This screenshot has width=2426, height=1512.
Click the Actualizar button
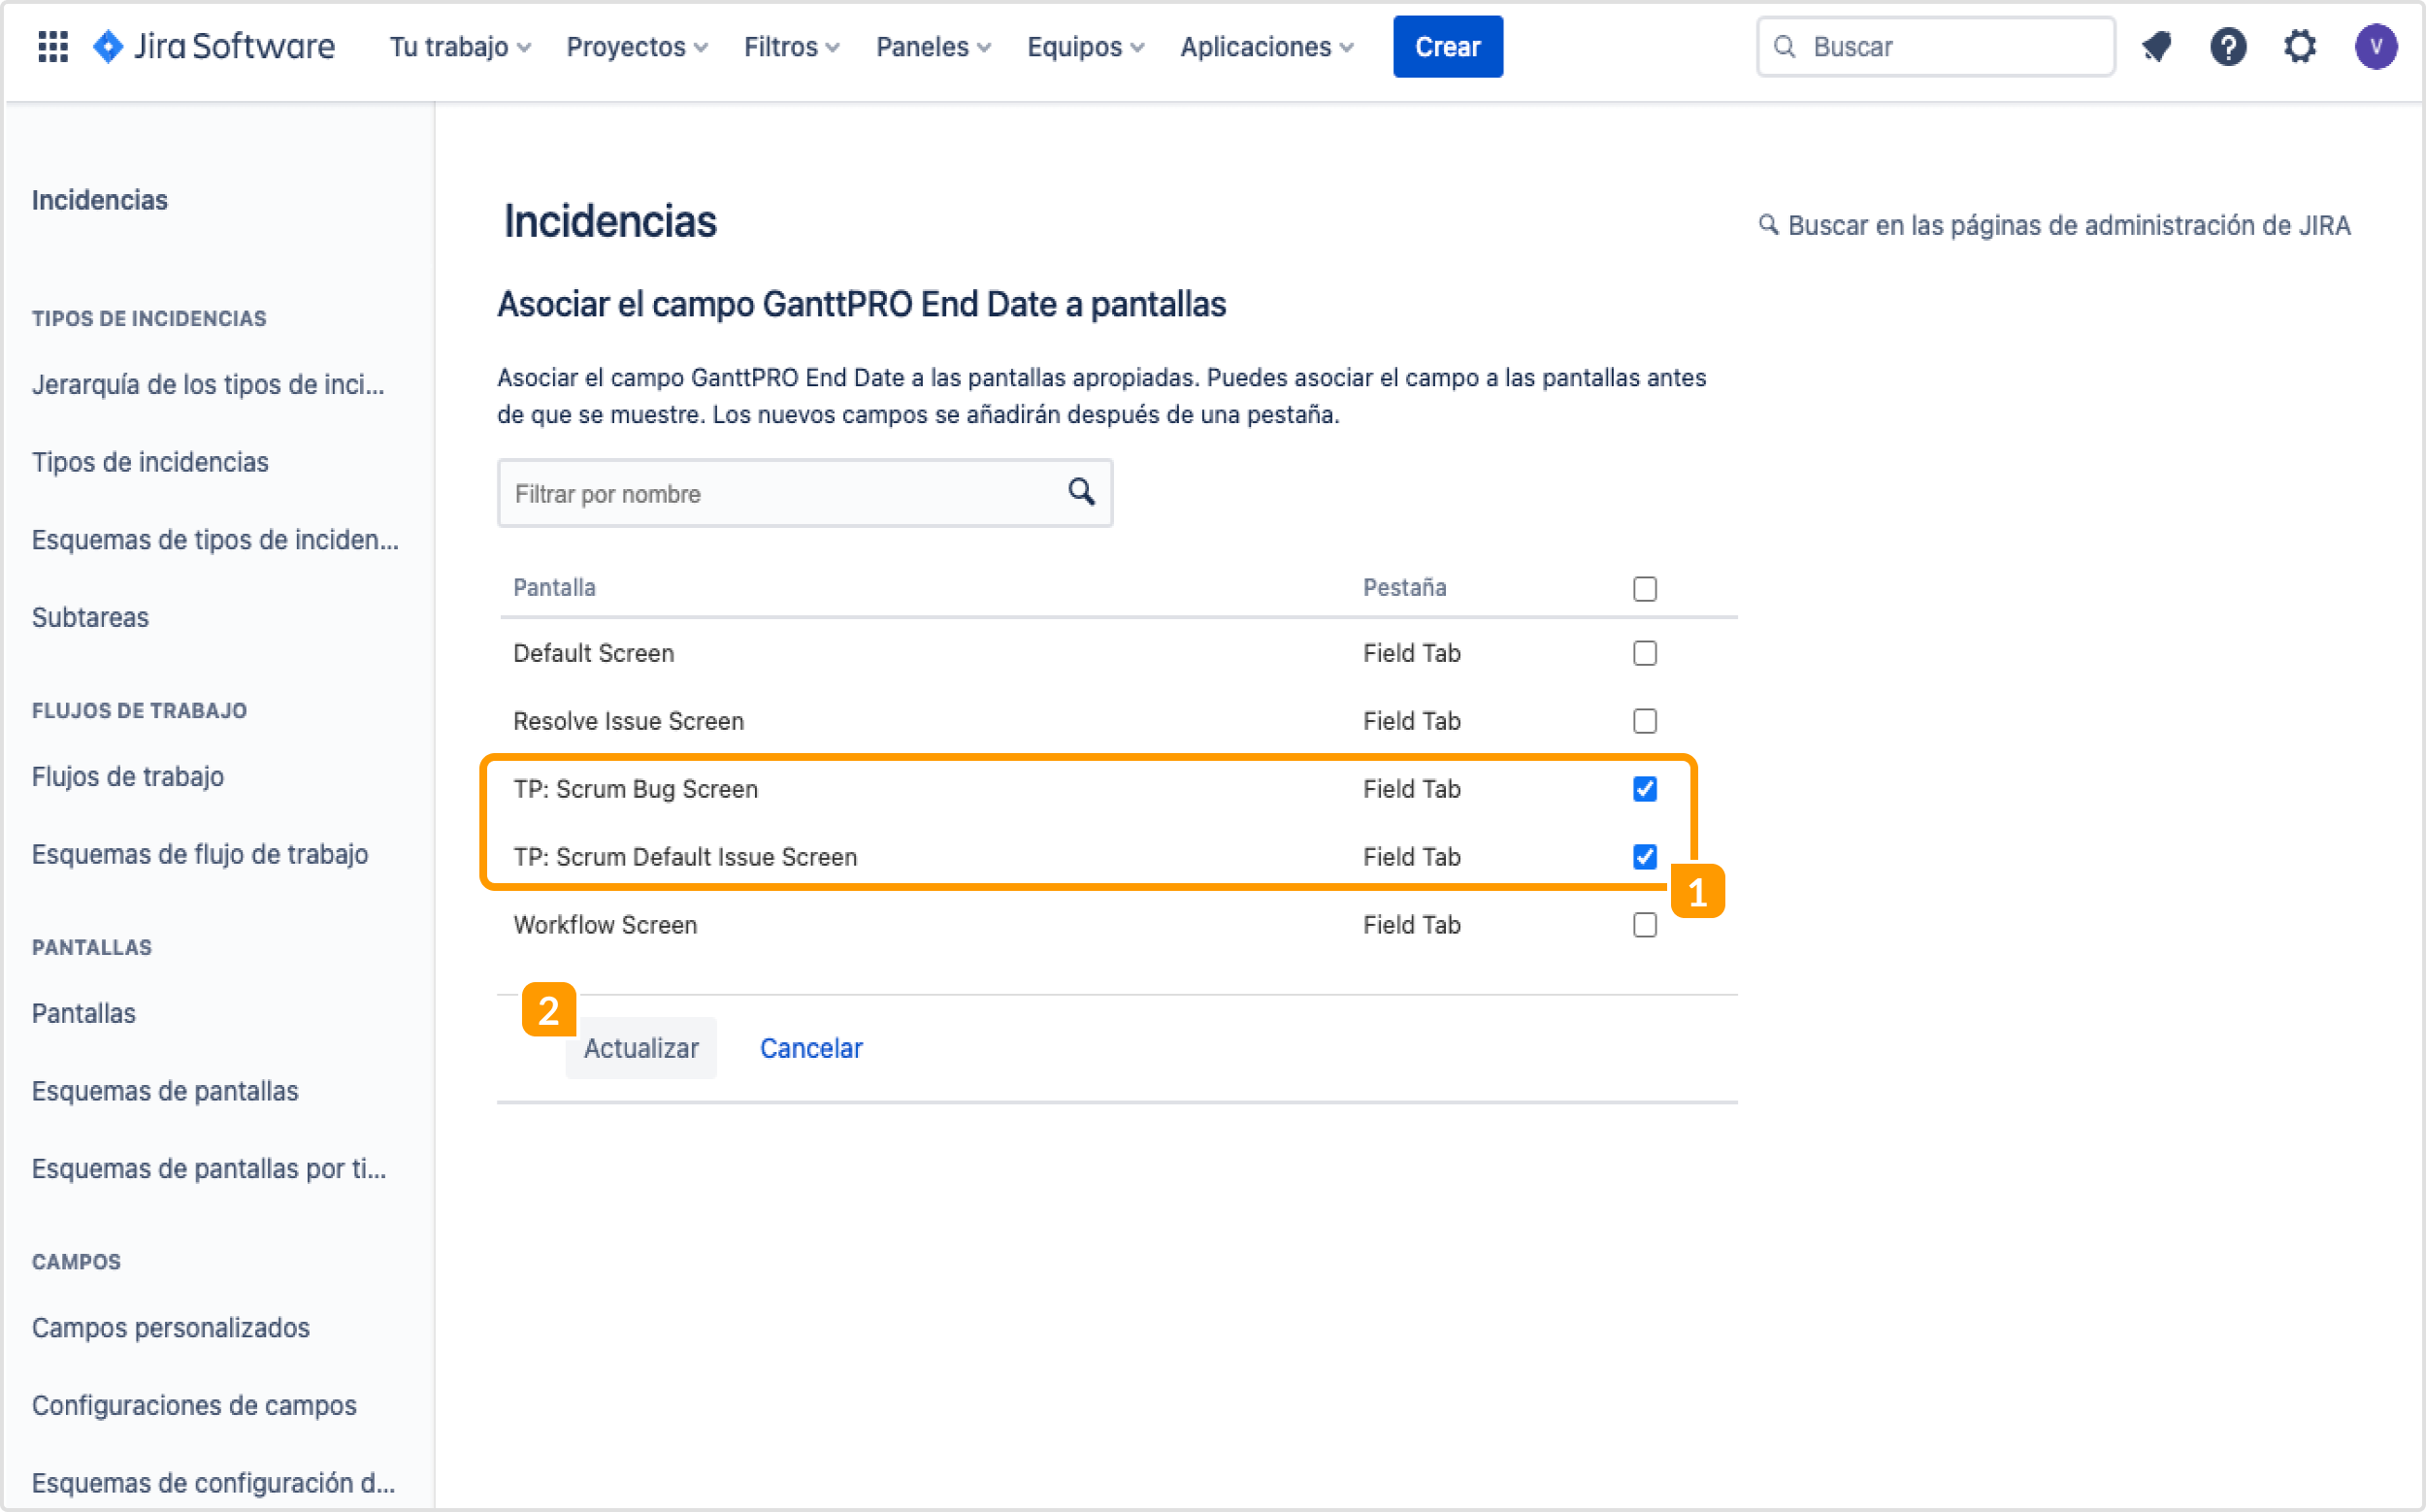pos(641,1048)
